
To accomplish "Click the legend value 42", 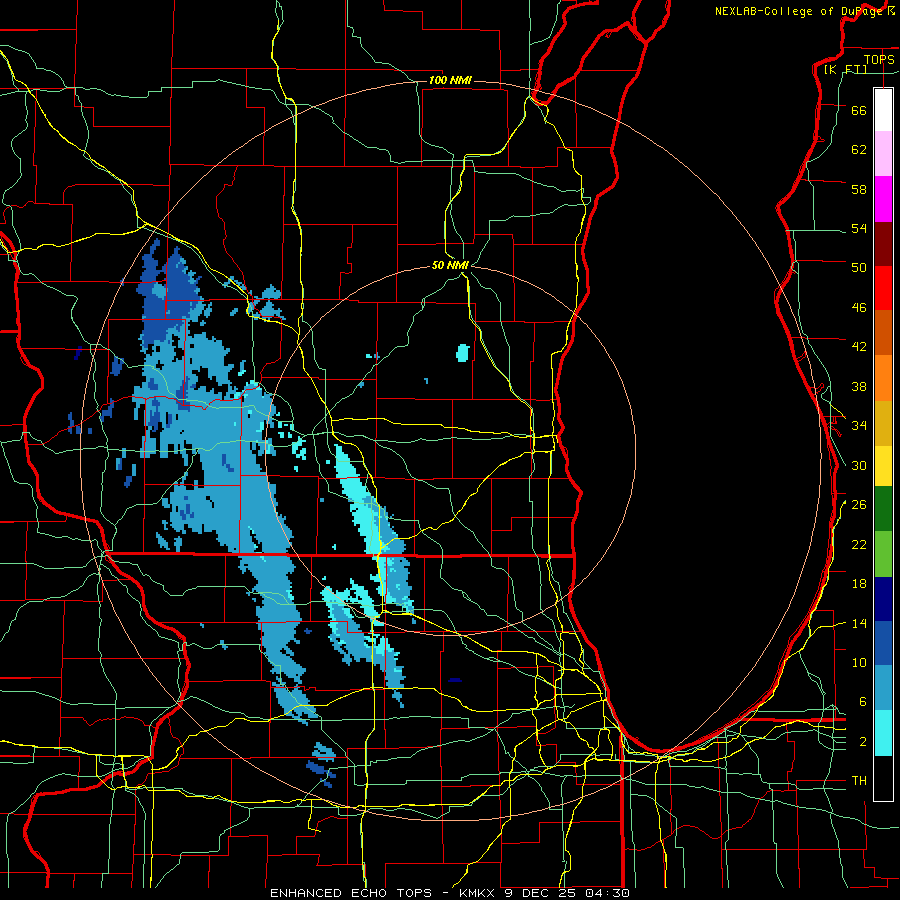I will pos(859,347).
